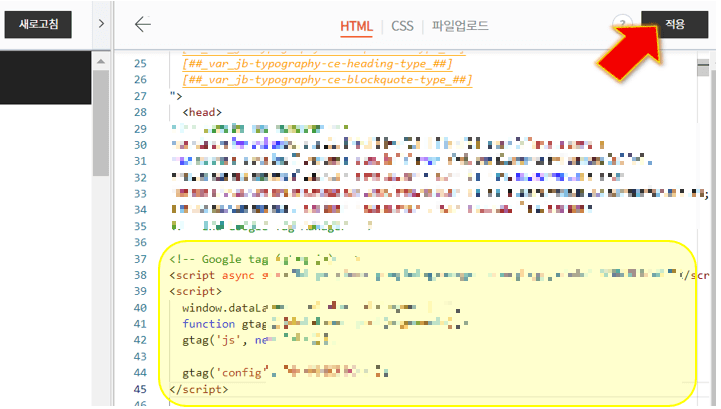Screen dimensions: 721x409
Task: Click the Google tag comment on line 37
Action: (265, 259)
